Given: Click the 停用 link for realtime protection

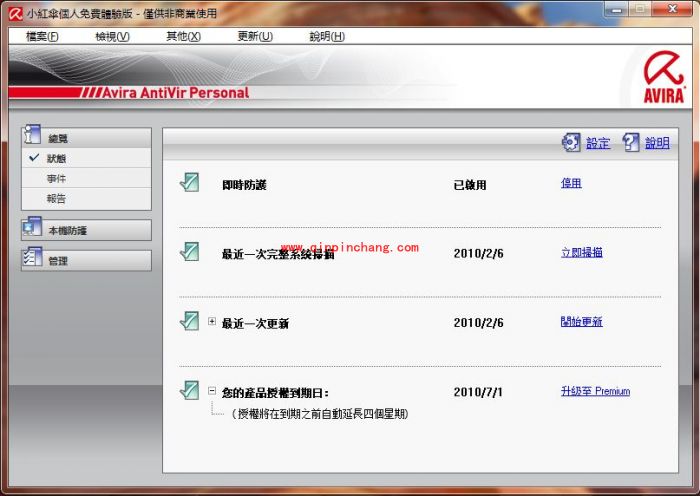Looking at the screenshot, I should point(571,183).
